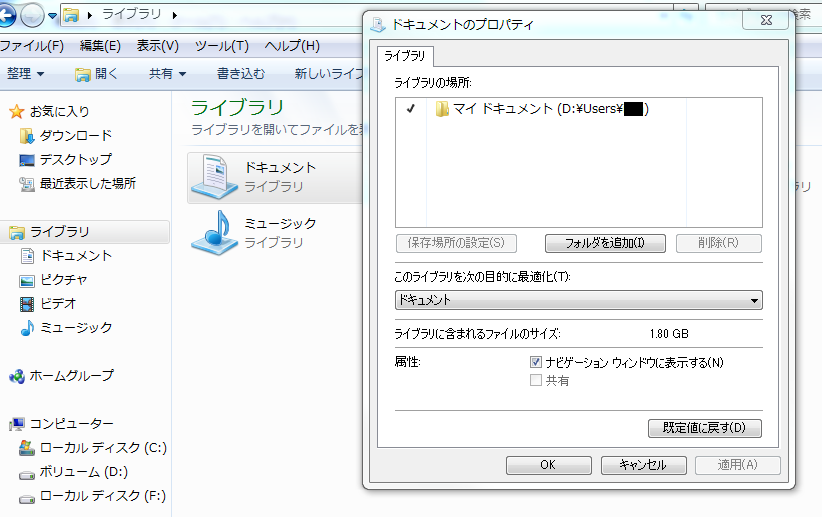The height and width of the screenshot is (517, 822).
Task: Expand the 整理 dropdown
Action: point(25,74)
